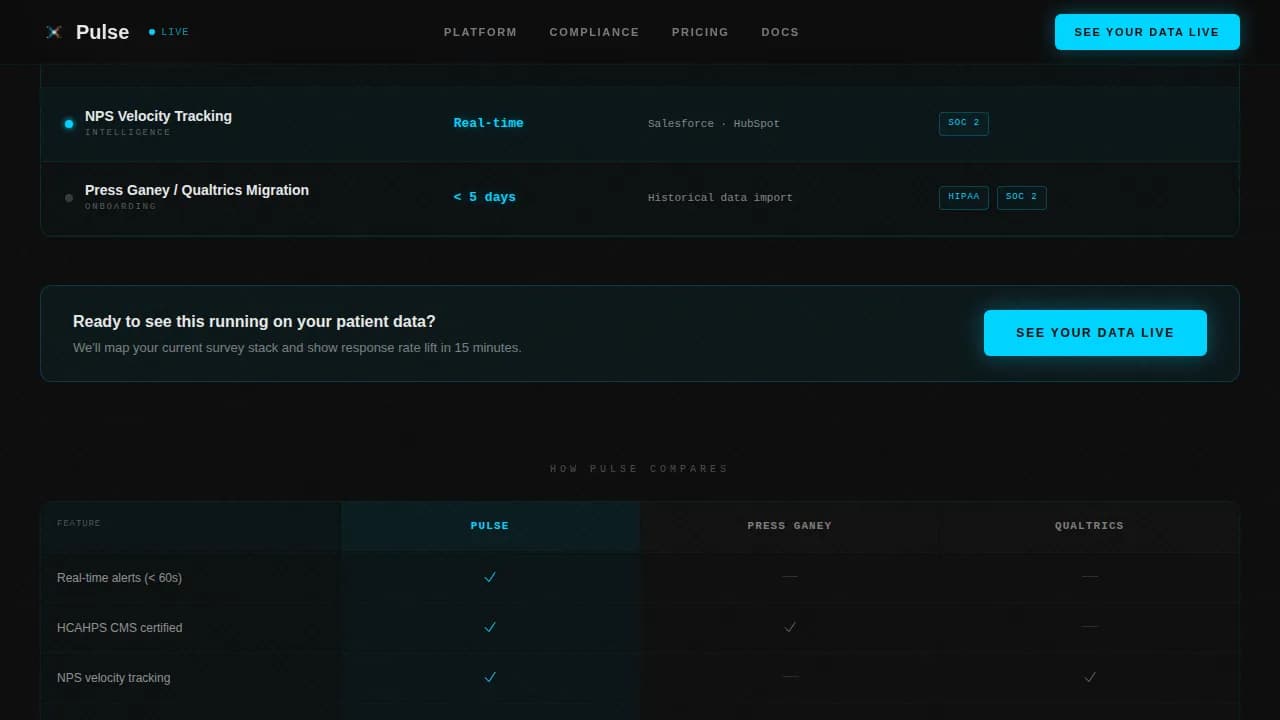Open the Docs nav item
Image resolution: width=1280 pixels, height=720 pixels.
[x=780, y=32]
